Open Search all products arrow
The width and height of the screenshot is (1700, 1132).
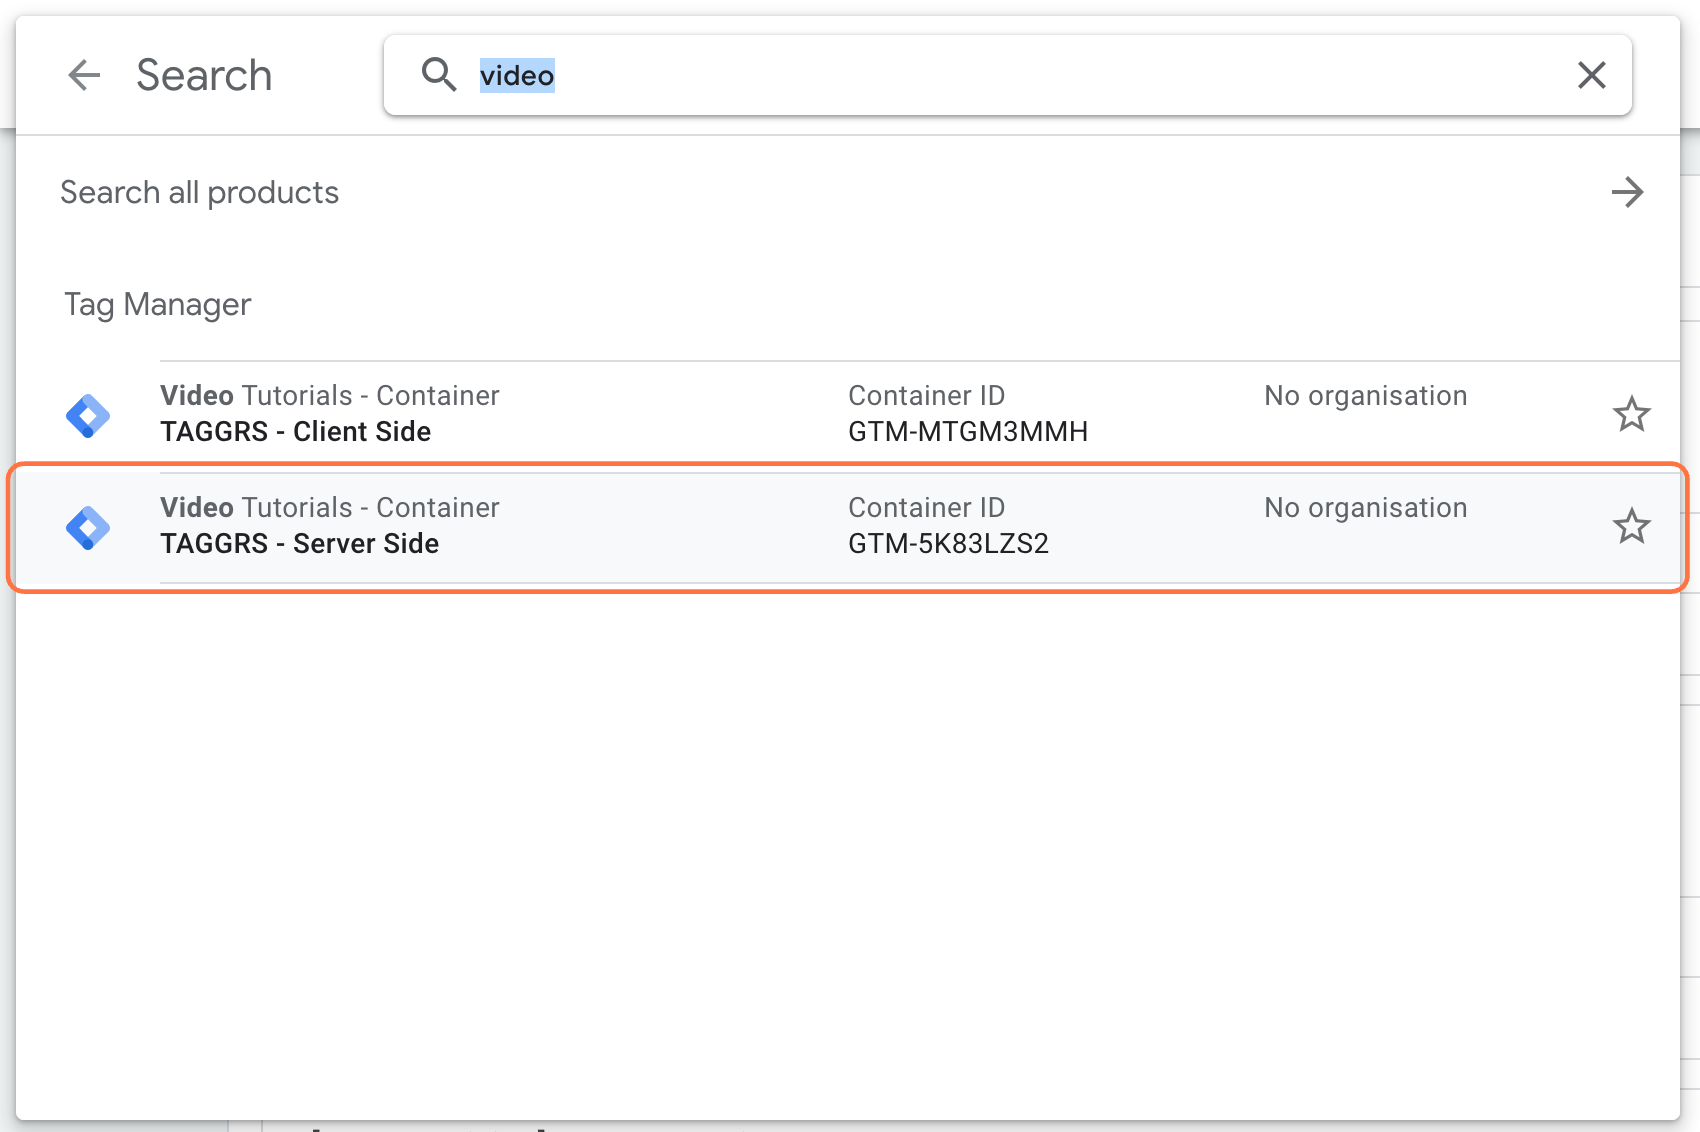pyautogui.click(x=1627, y=192)
